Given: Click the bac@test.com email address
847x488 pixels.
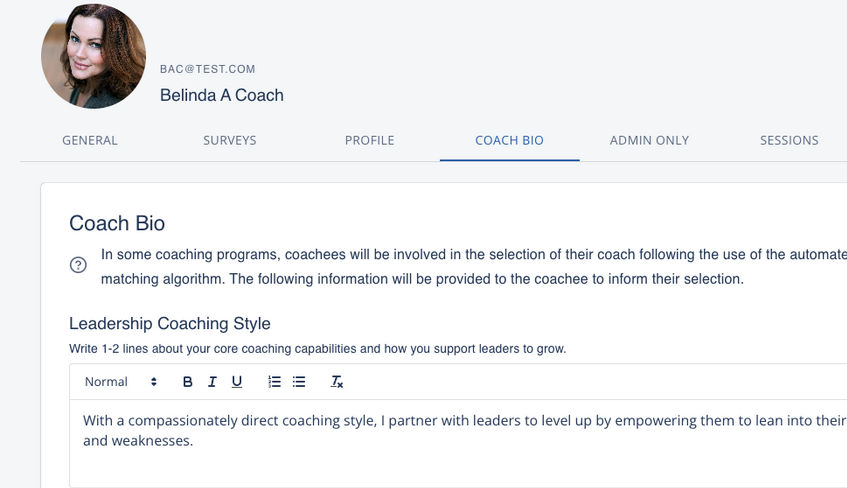Looking at the screenshot, I should [x=208, y=69].
